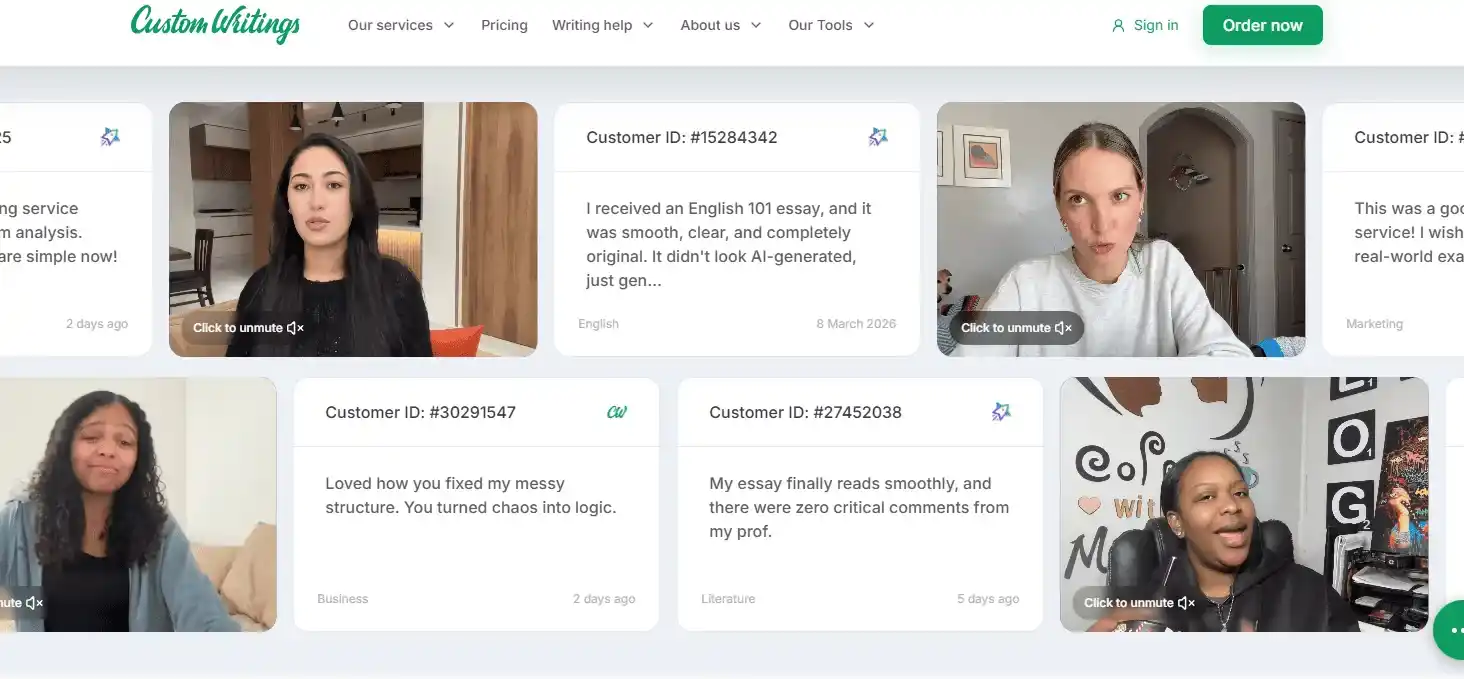Screen dimensions: 1464x679
Task: Click the Order now button
Action: tap(1262, 25)
